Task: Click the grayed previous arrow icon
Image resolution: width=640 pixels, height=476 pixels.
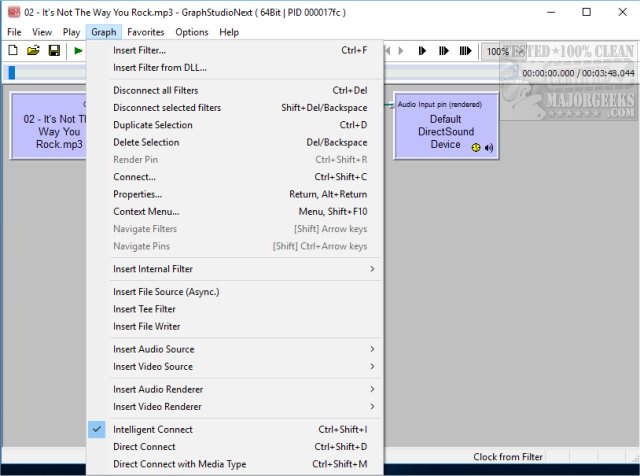Action: click(388, 51)
